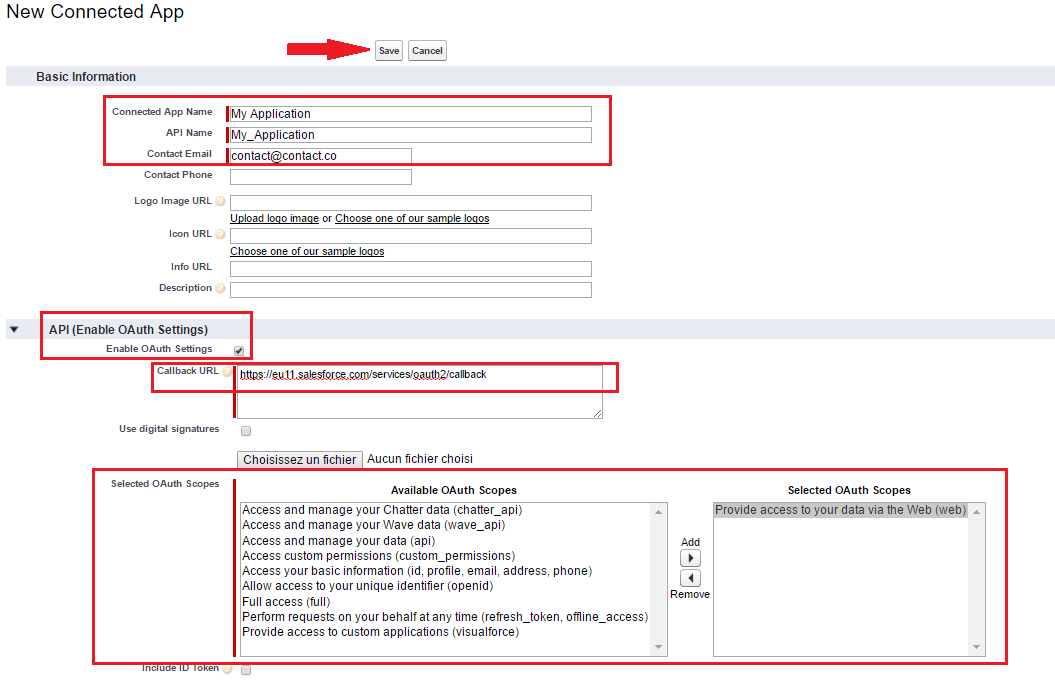Open Upload logo image link
This screenshot has height=687, width=1055.
point(275,218)
